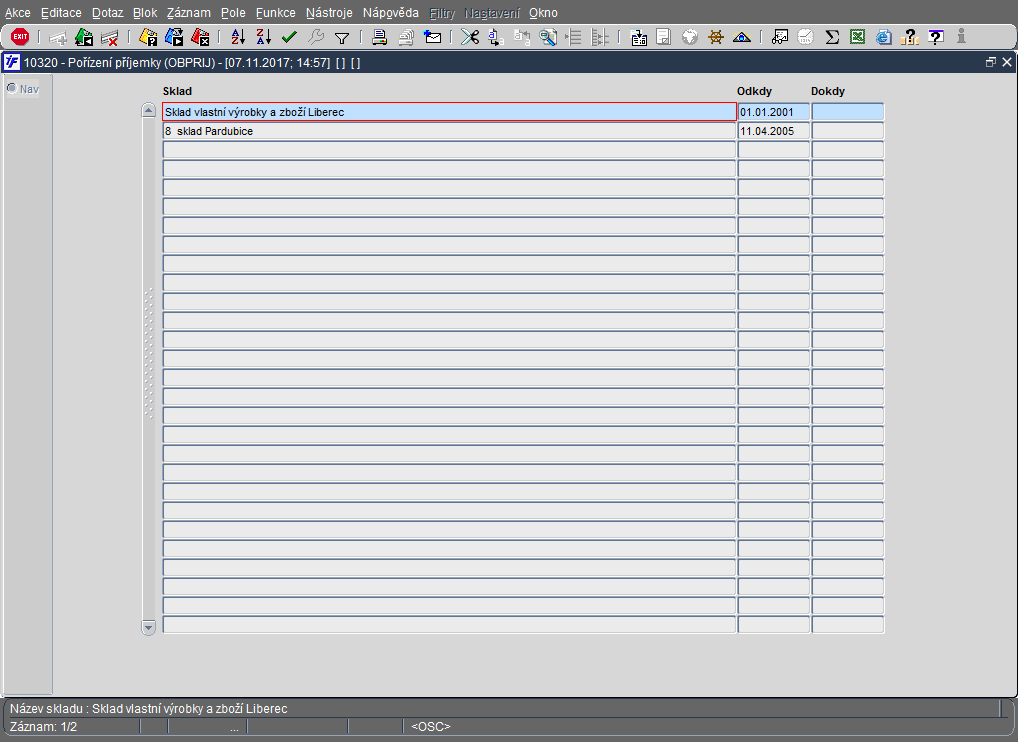1018x742 pixels.
Task: Close the 10320 Pořízení příjemky window
Action: point(1007,62)
